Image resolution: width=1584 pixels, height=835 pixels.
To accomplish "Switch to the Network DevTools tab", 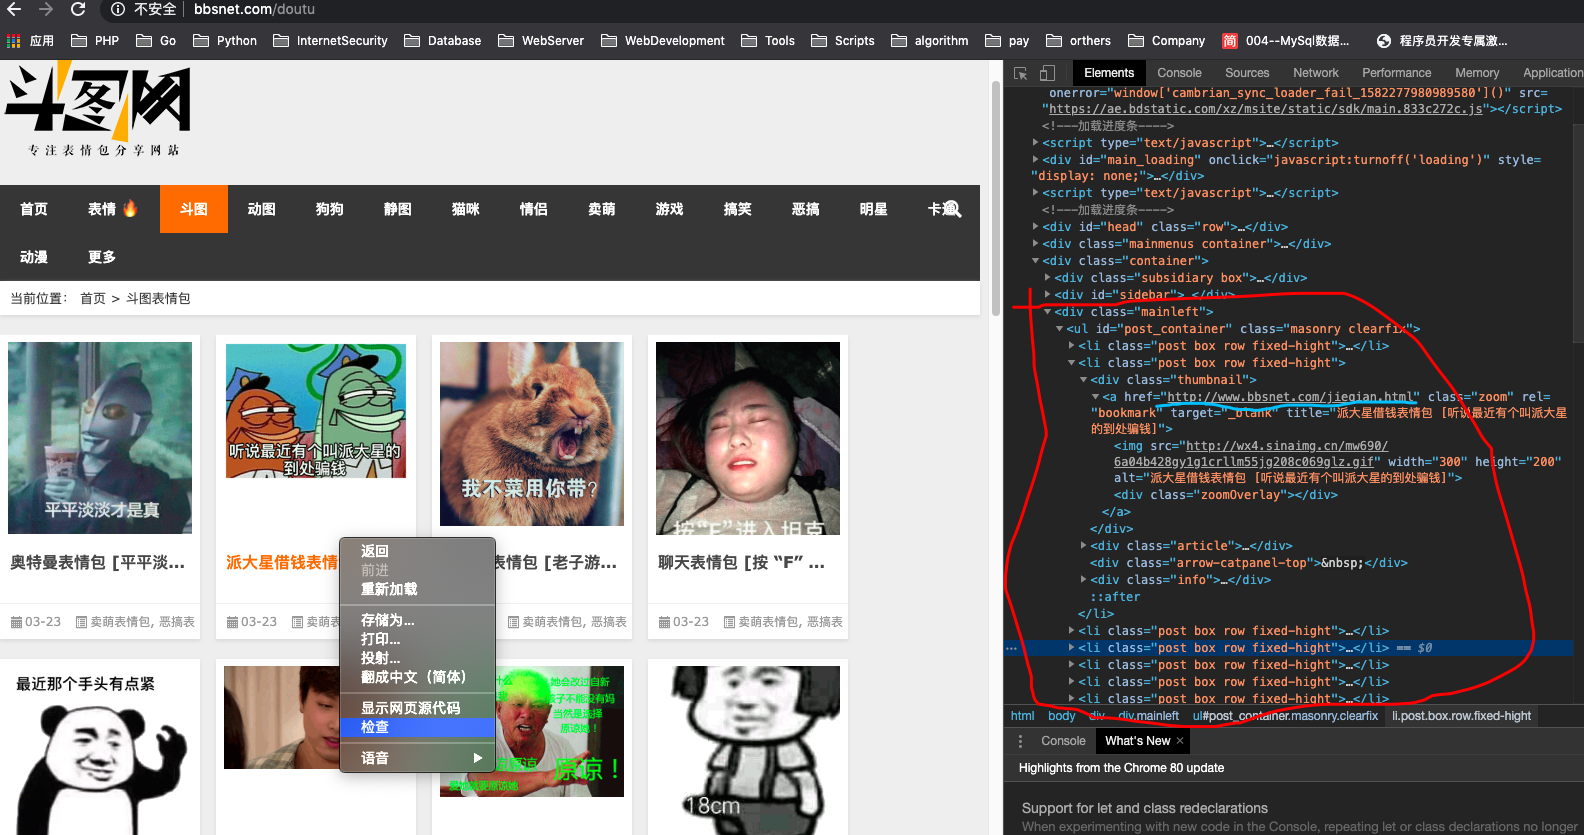I will pyautogui.click(x=1315, y=73).
